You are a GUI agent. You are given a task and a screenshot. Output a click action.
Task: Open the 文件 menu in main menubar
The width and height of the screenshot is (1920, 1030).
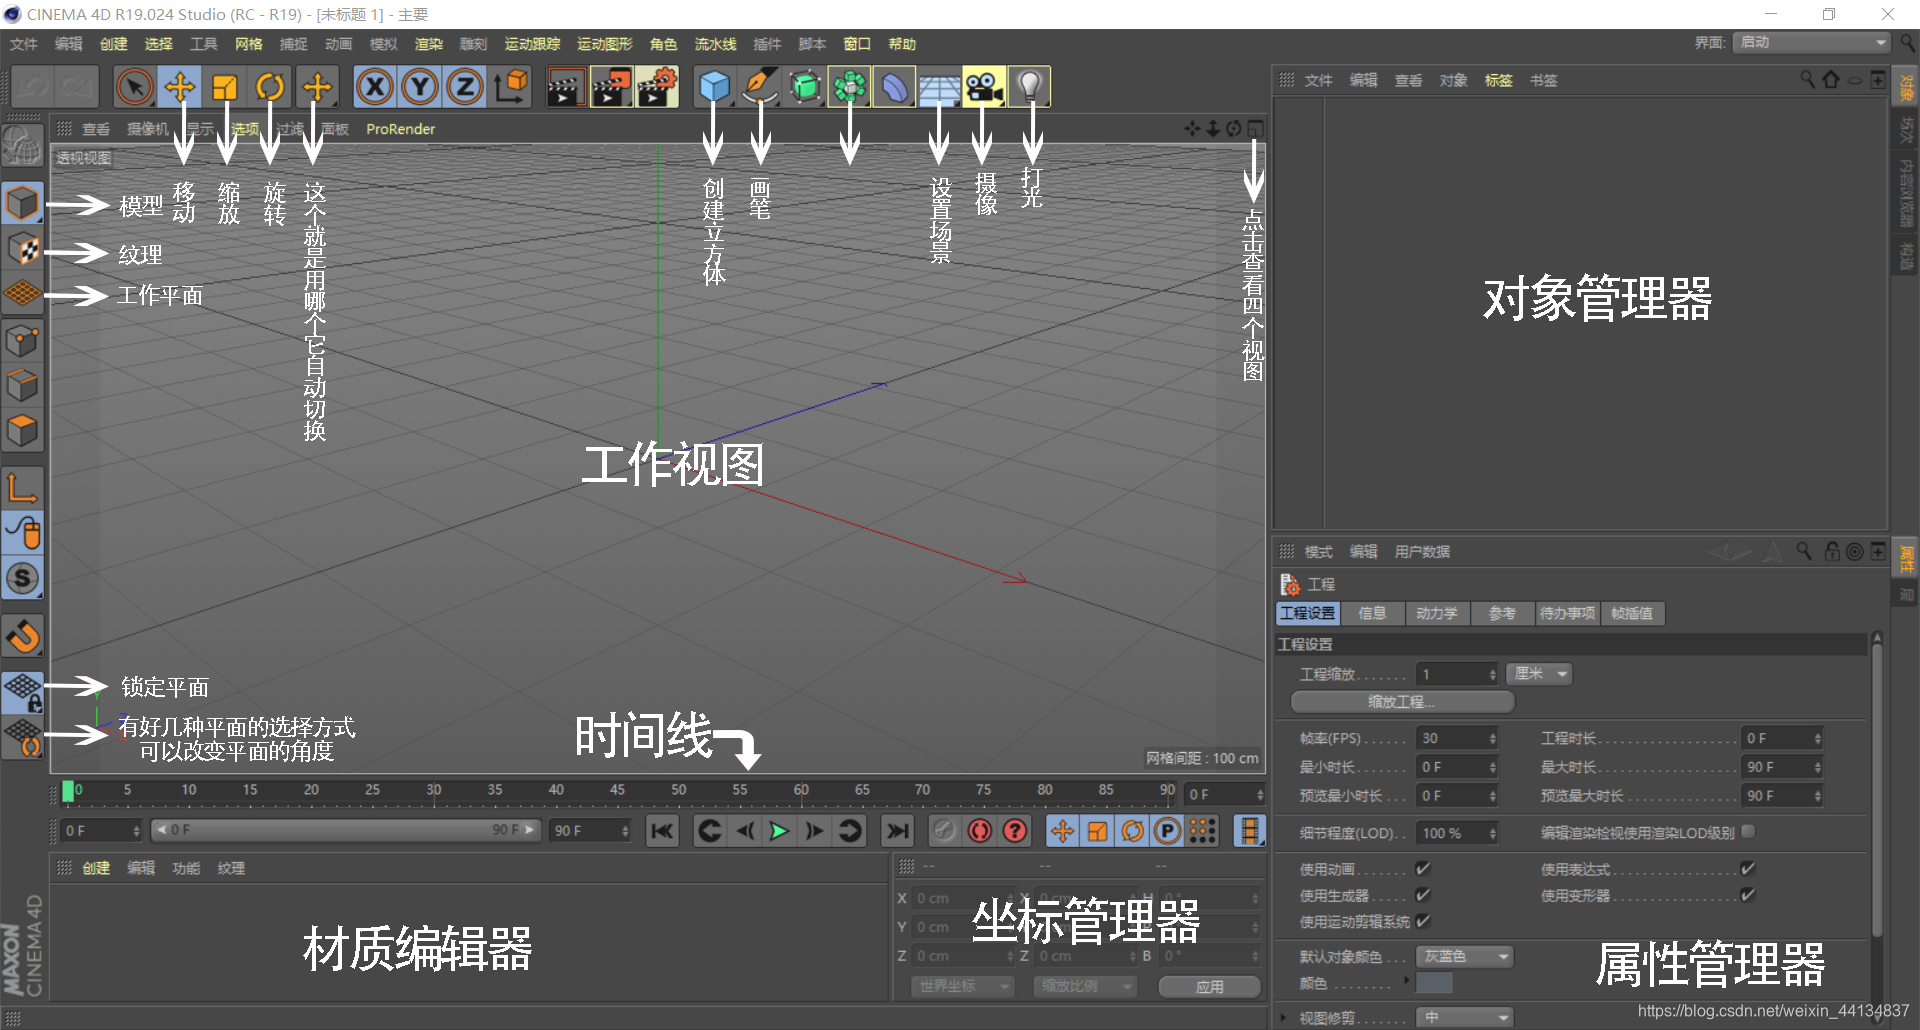pos(24,44)
